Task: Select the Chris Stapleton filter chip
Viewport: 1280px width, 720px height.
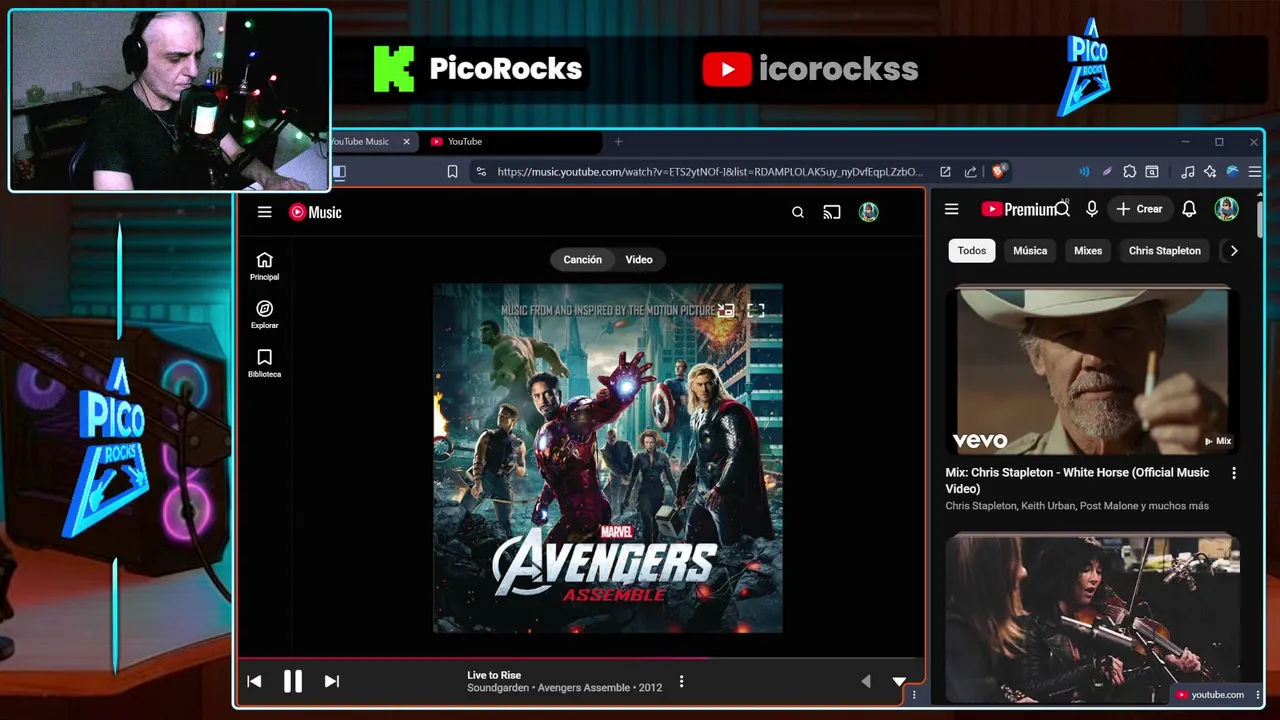Action: [x=1165, y=251]
